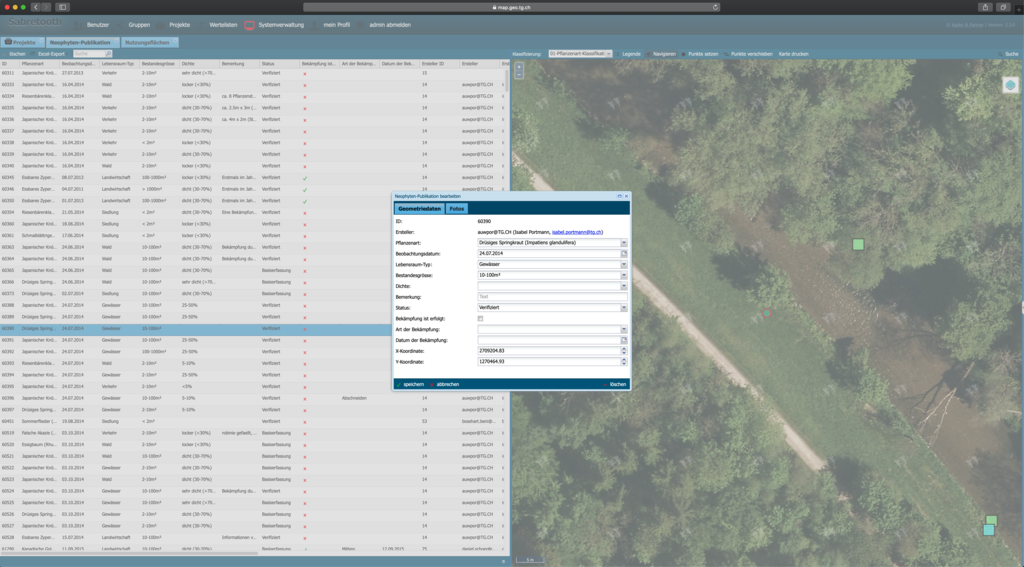Open the Benutzer menu

pyautogui.click(x=98, y=25)
